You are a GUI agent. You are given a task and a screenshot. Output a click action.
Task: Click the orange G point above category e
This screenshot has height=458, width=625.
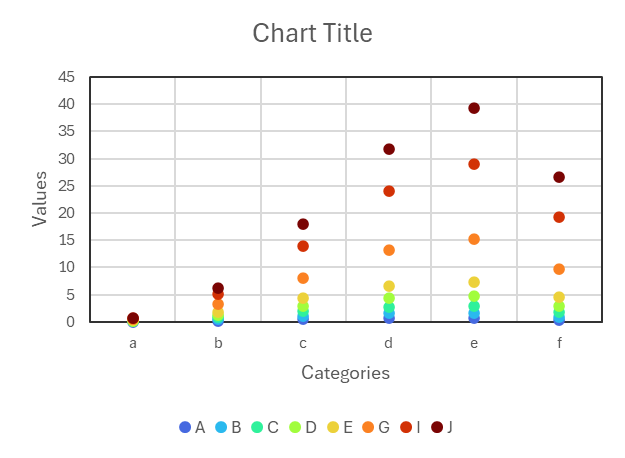coord(474,239)
